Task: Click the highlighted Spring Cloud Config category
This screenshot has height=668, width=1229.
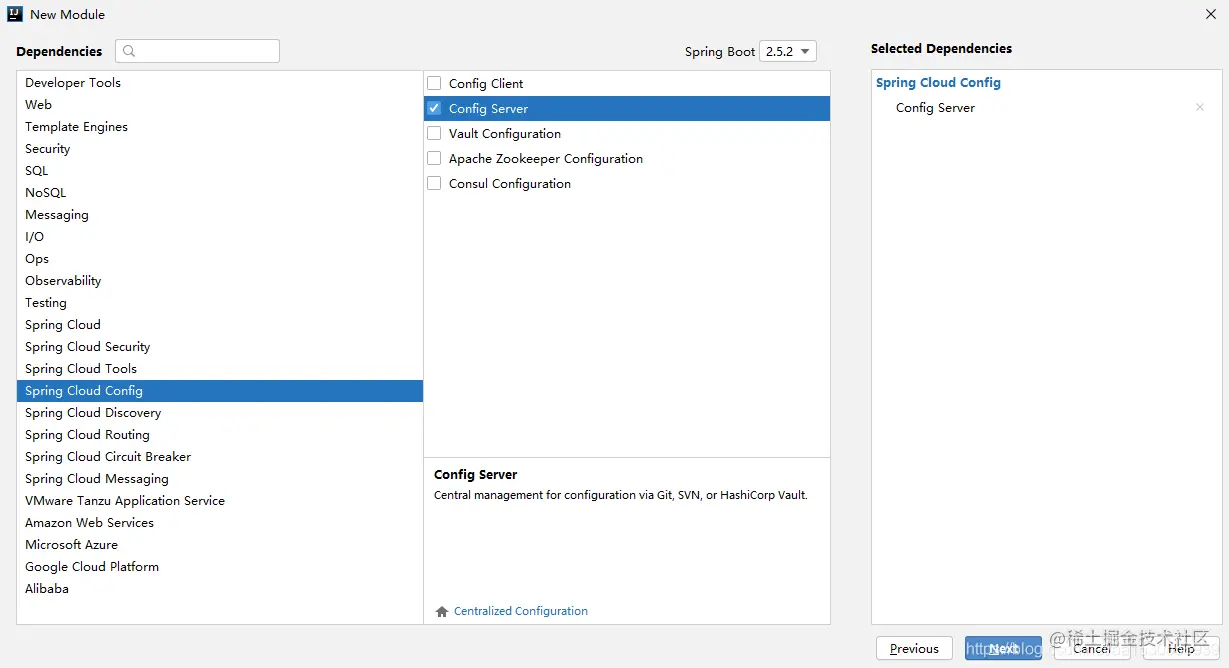Action: 220,391
